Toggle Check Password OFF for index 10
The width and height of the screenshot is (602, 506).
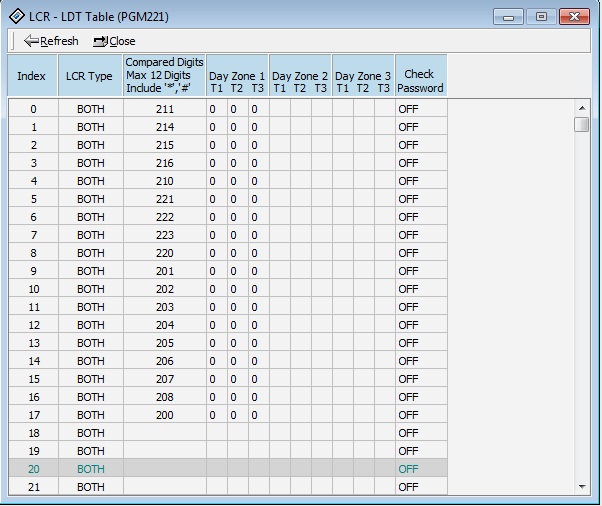(421, 289)
